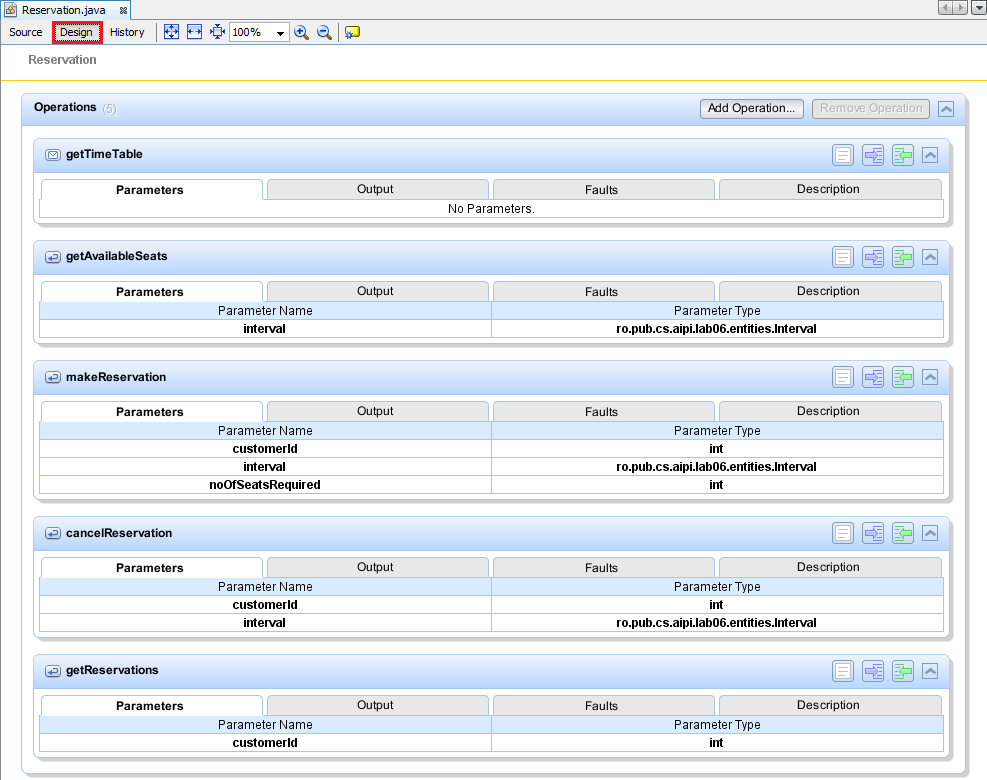Collapse the getAvailableSeats operation panel
Viewport: 987px width, 780px height.
pyautogui.click(x=930, y=257)
